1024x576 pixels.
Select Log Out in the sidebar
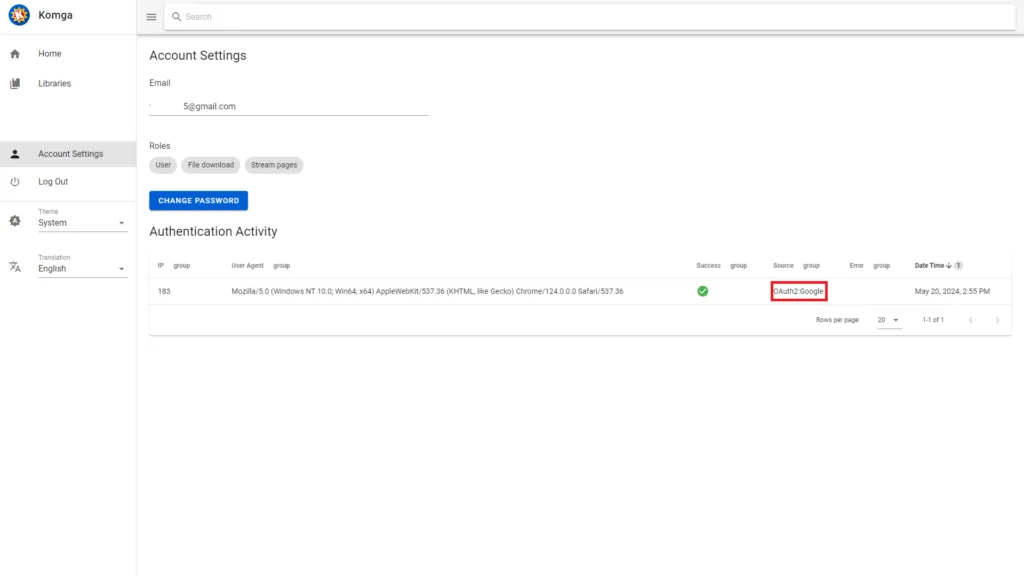click(x=53, y=182)
